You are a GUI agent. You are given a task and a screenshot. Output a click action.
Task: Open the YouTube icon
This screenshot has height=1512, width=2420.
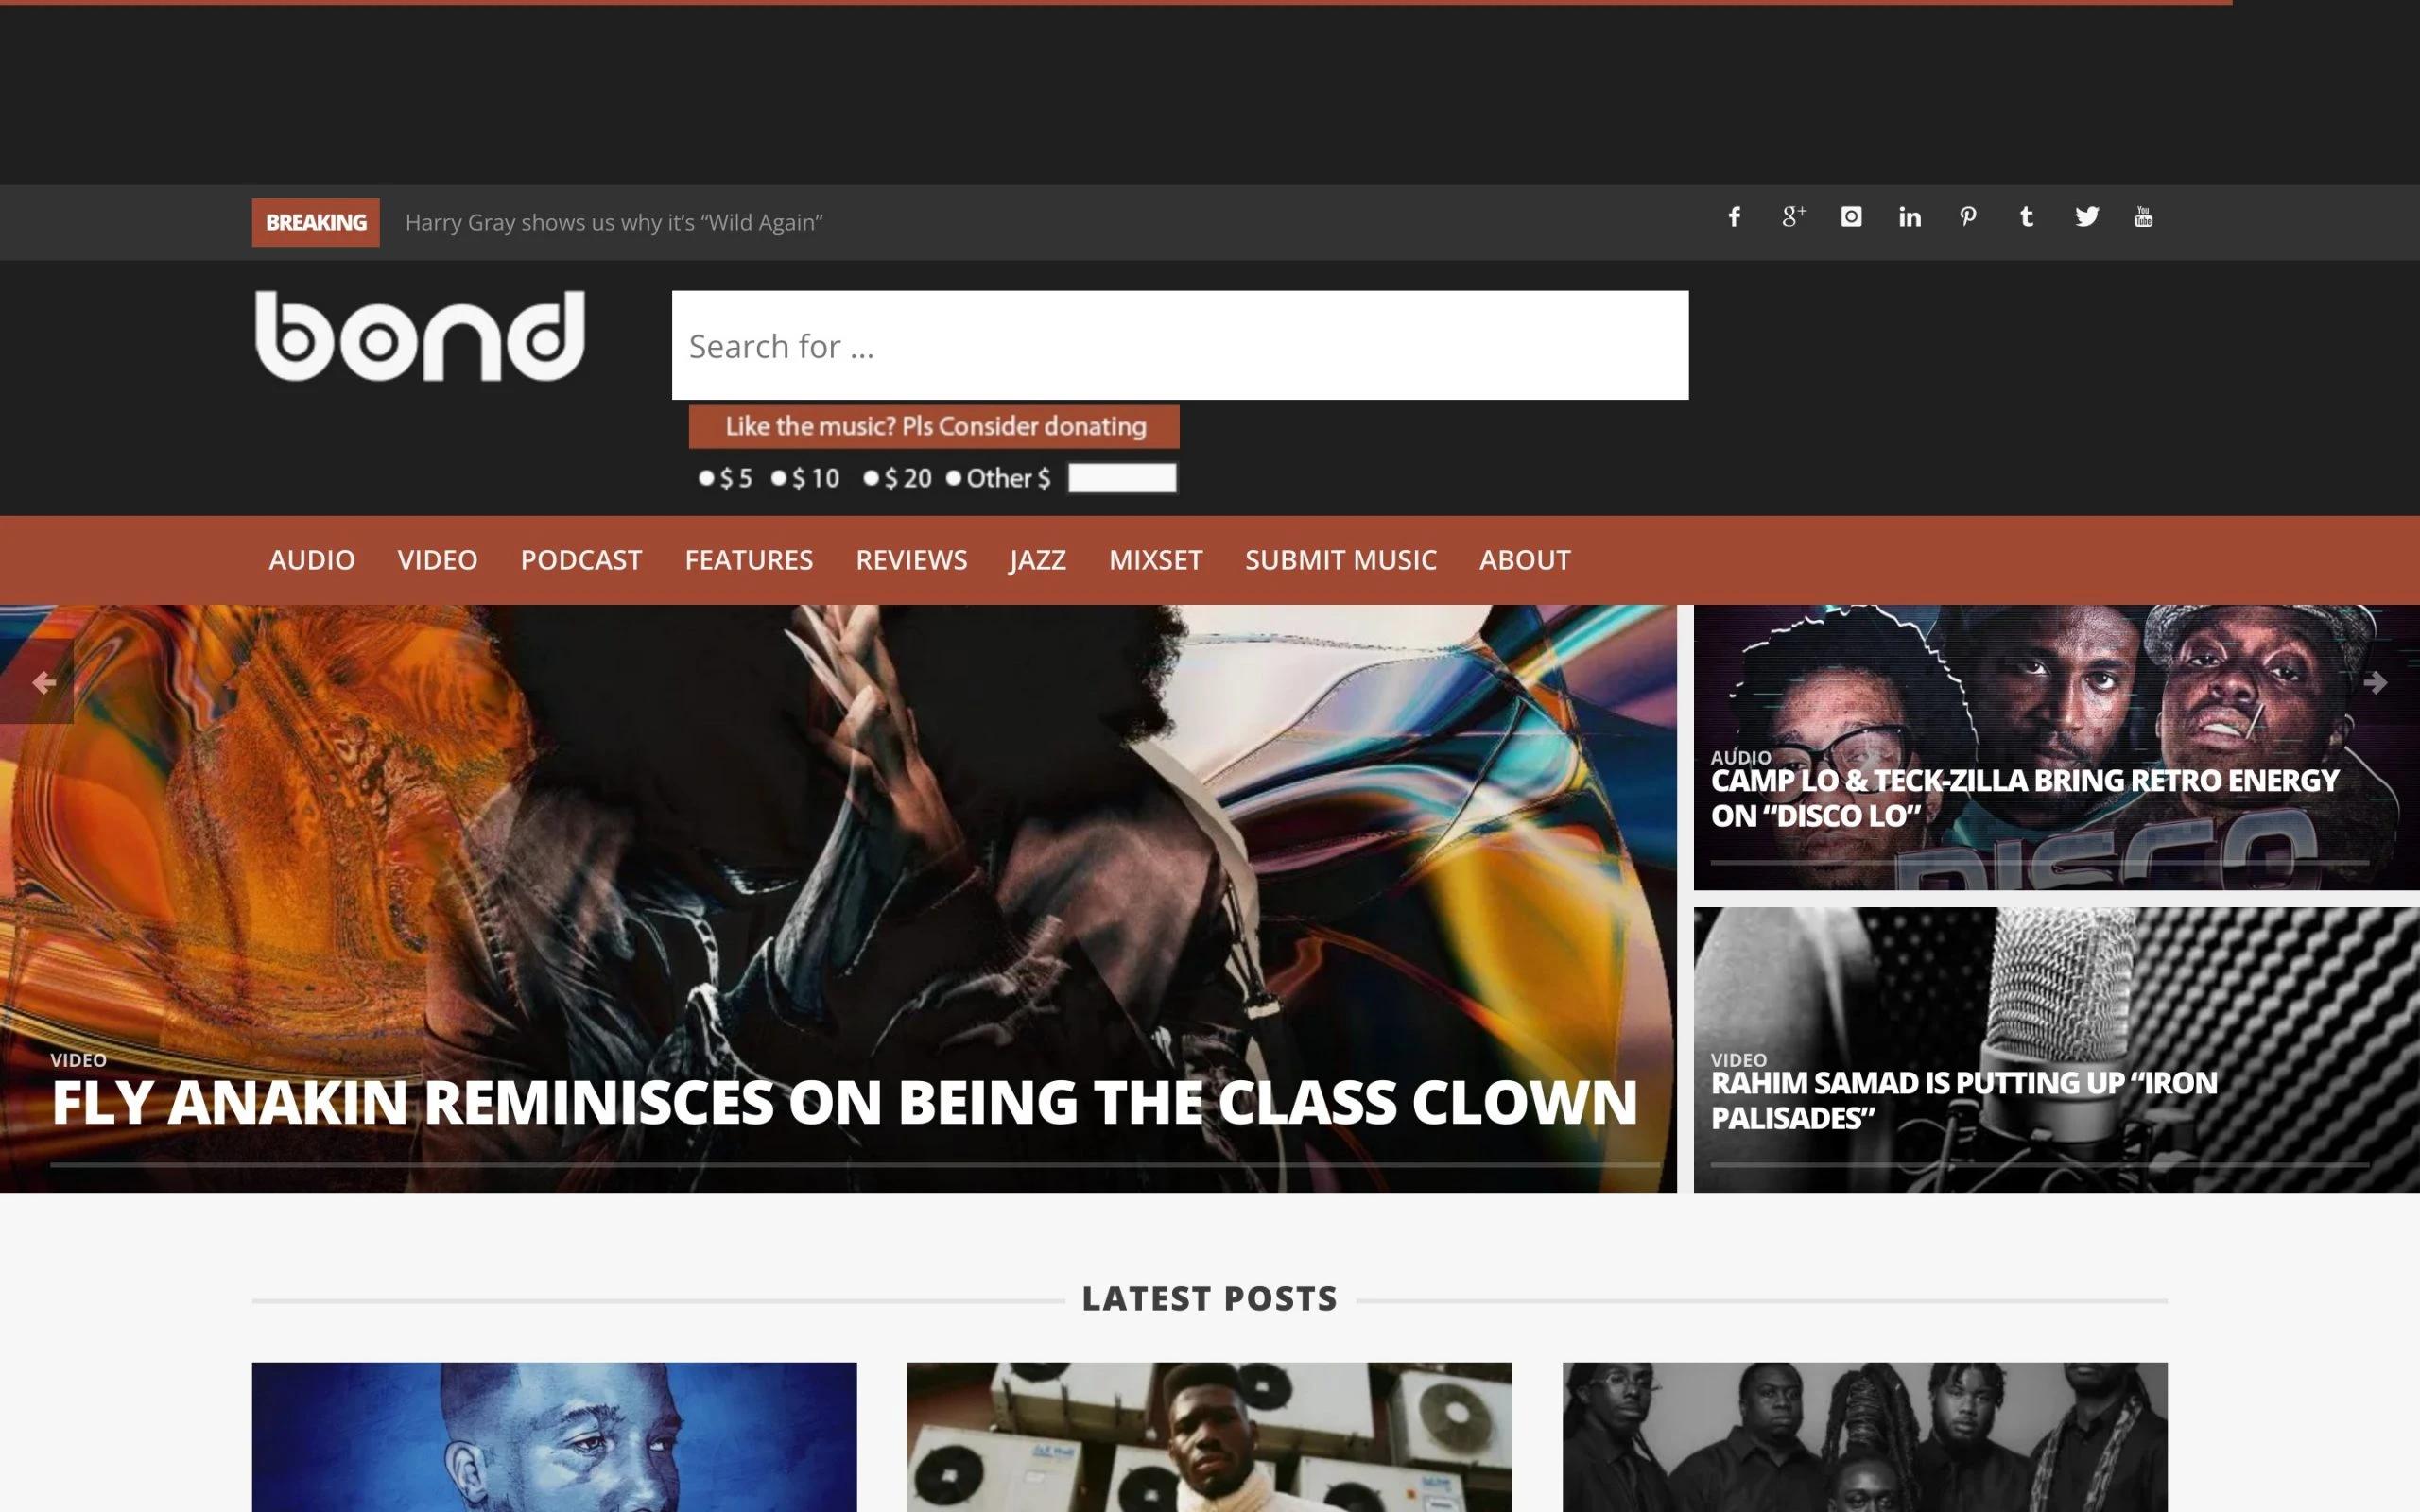2143,217
